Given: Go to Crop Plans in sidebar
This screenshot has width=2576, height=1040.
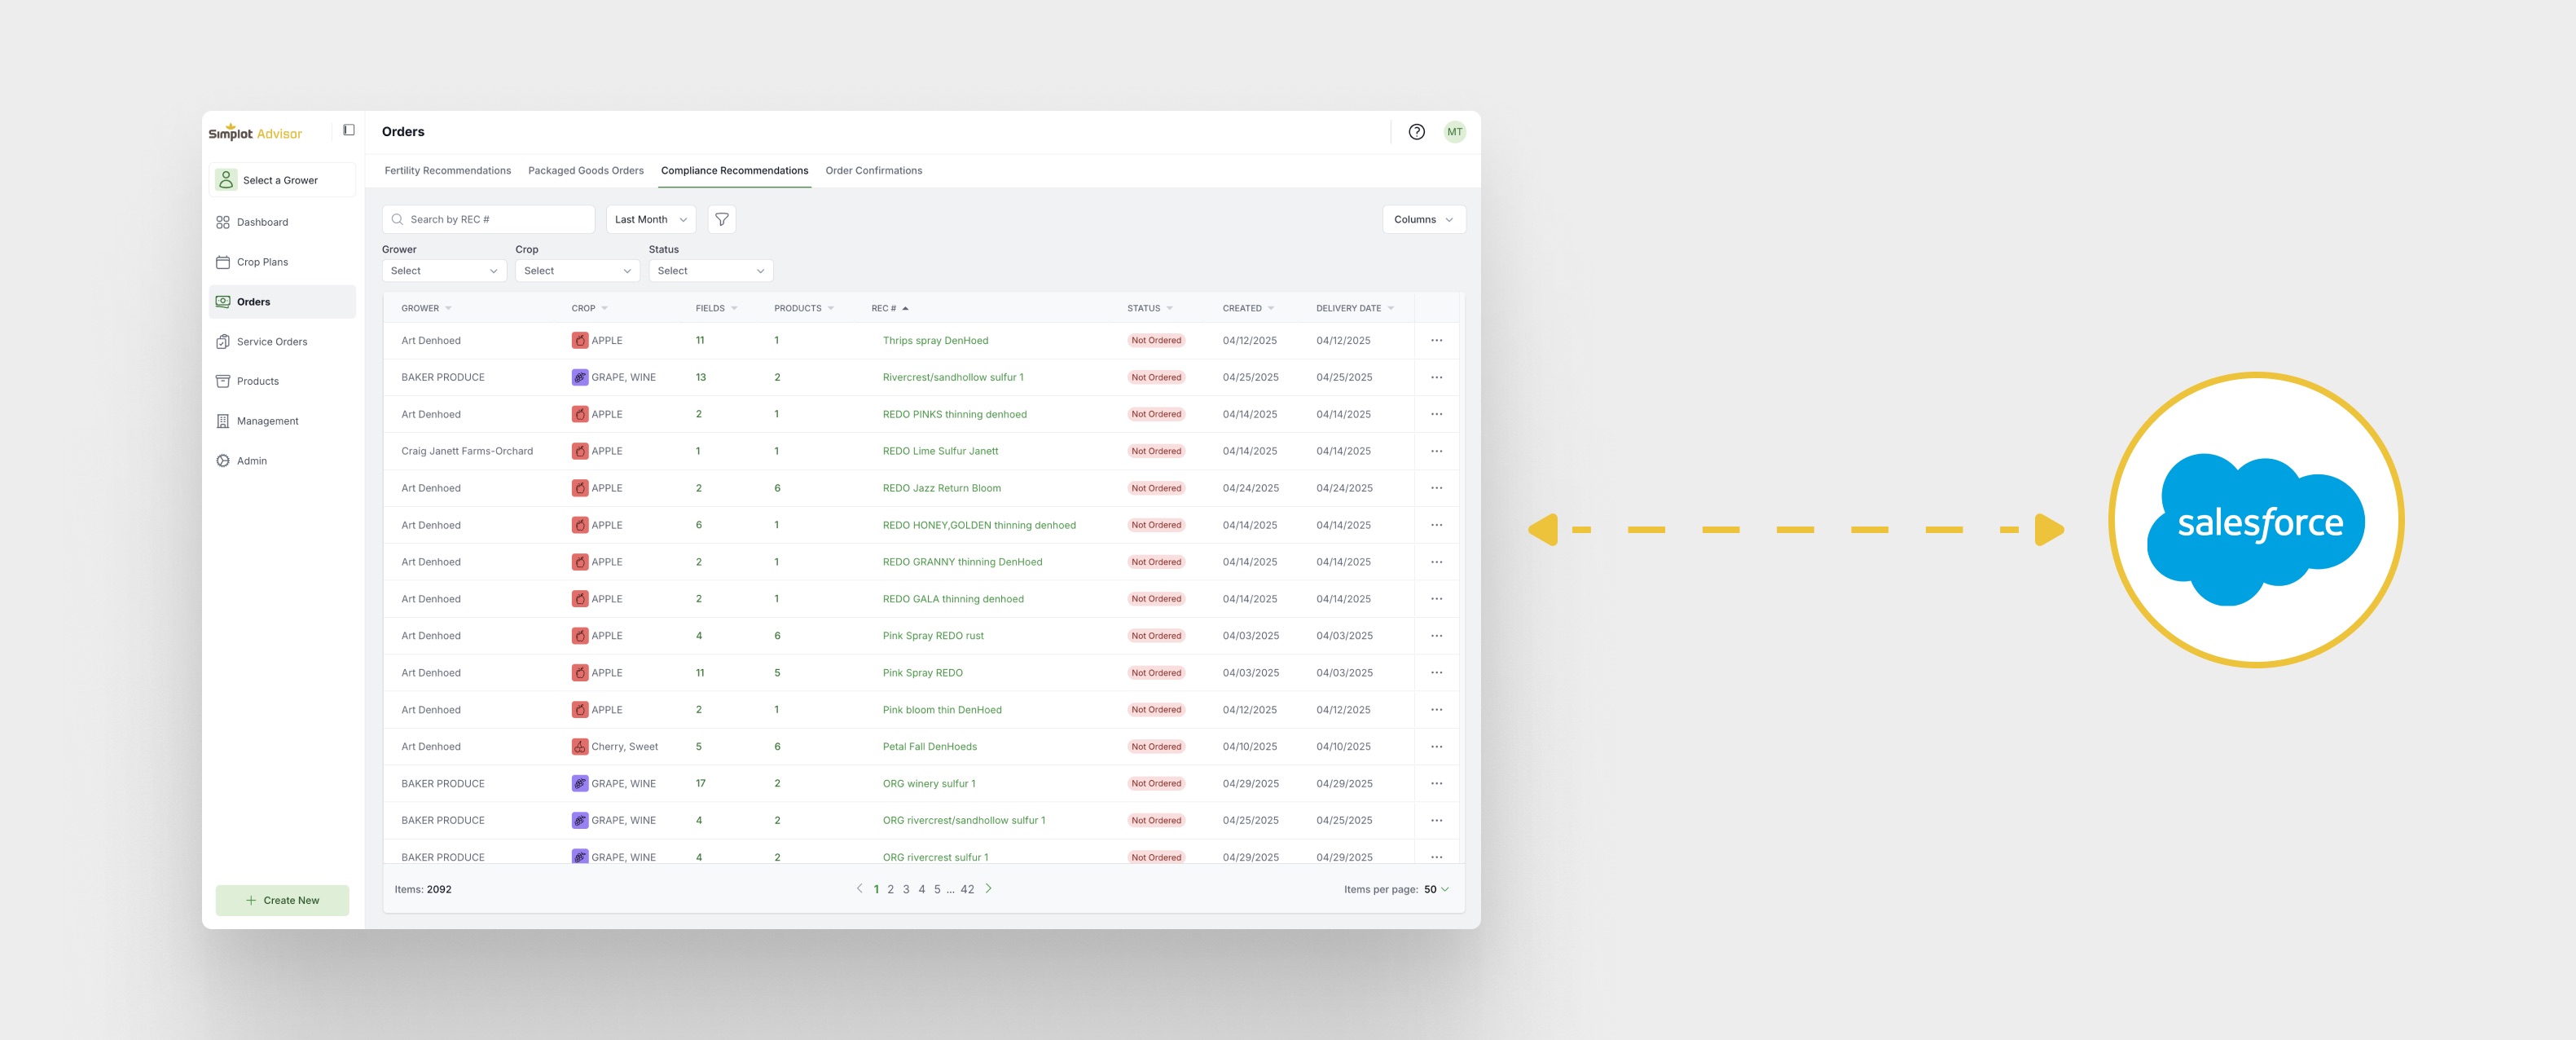Looking at the screenshot, I should click(262, 262).
